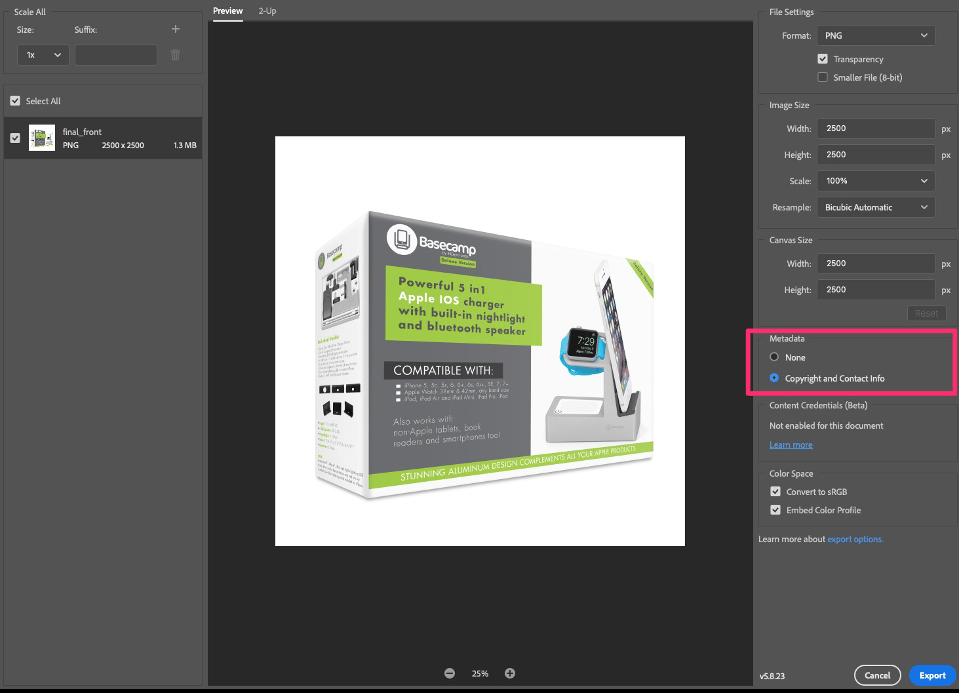
Task: Open the 1x size dropdown
Action: 43,55
